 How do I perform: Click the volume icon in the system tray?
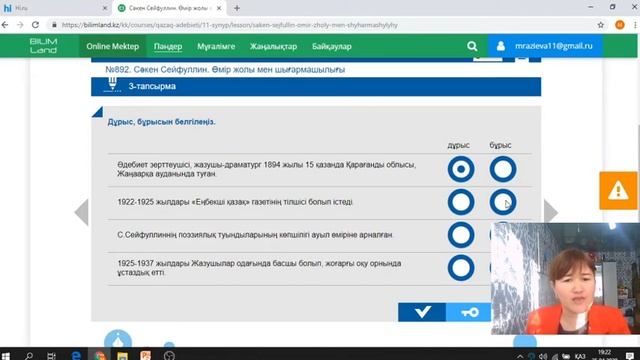pyautogui.click(x=543, y=356)
